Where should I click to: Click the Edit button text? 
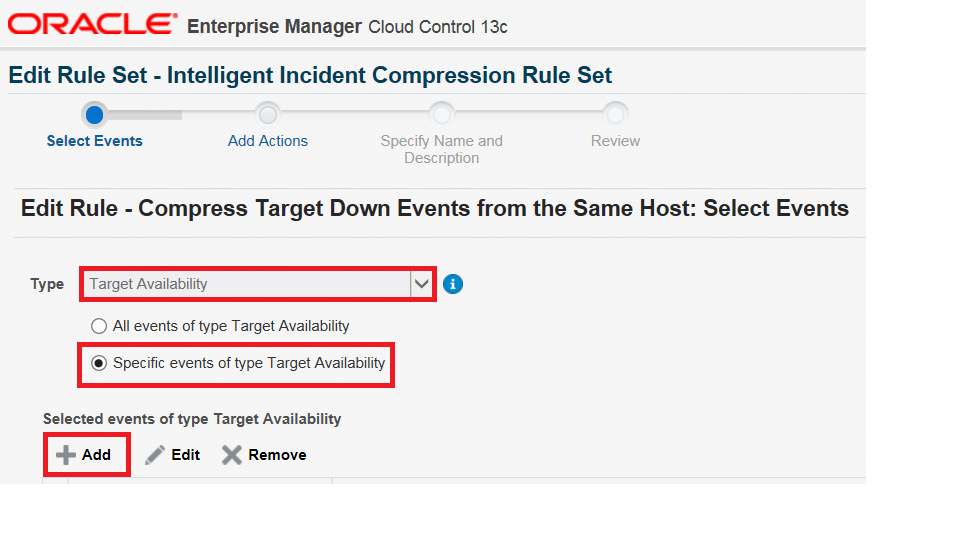point(186,455)
